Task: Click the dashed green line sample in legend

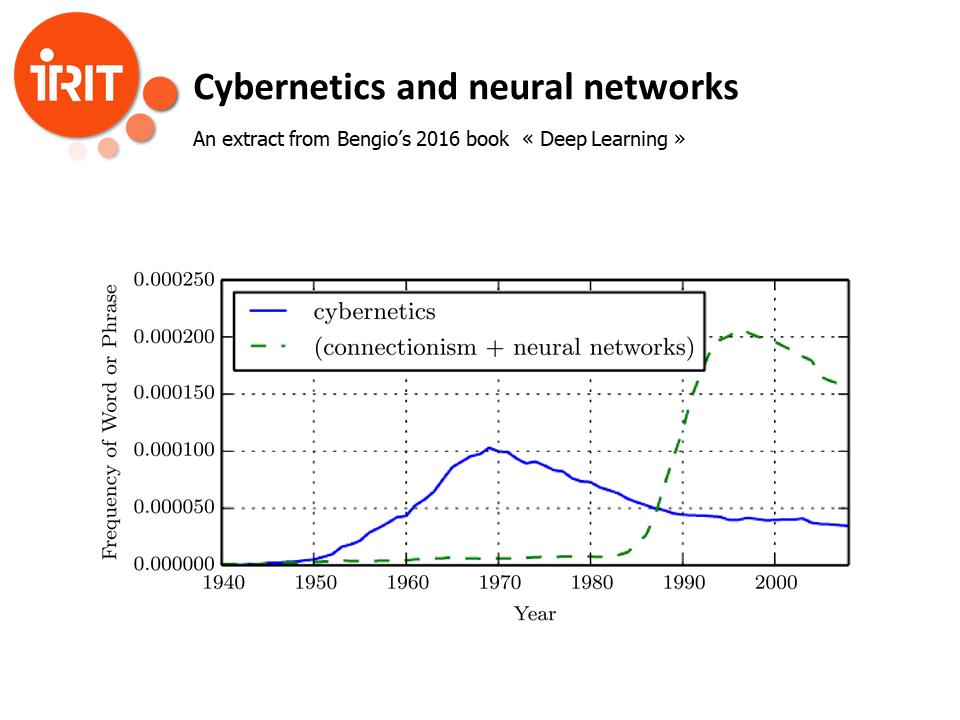Action: click(270, 348)
